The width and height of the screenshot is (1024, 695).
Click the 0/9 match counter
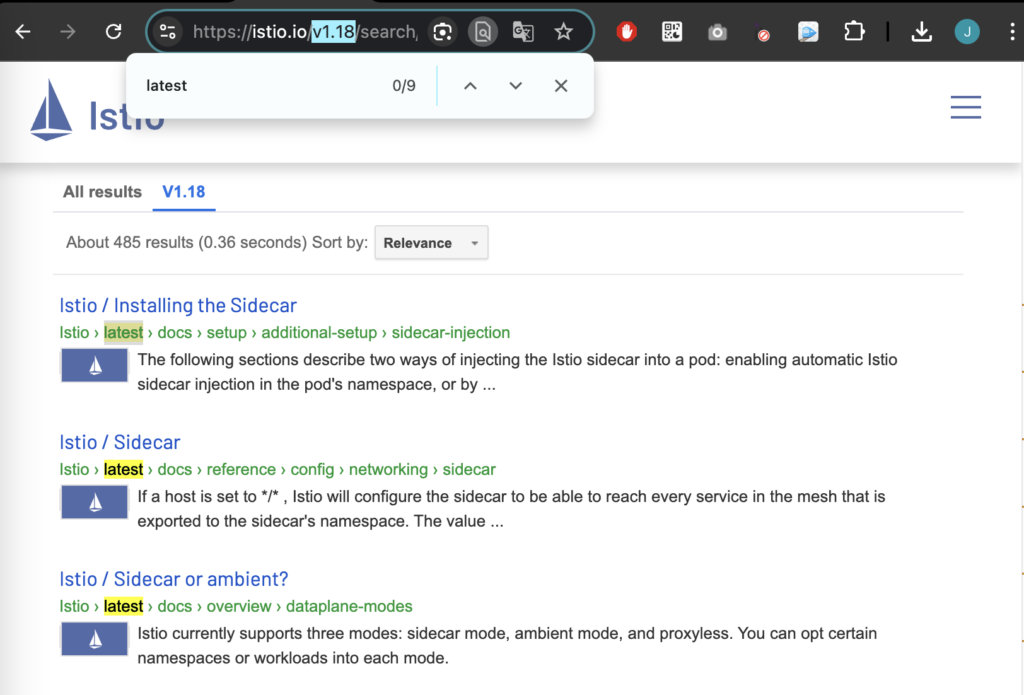[404, 86]
